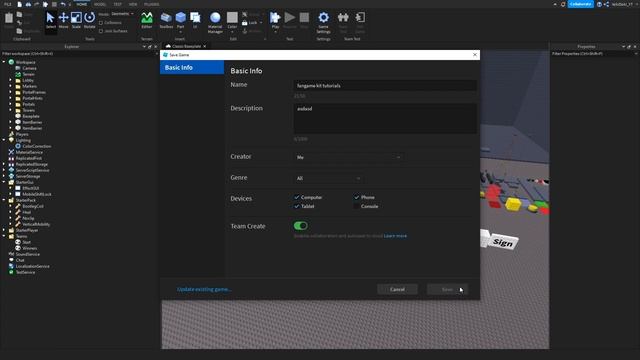Select the Basic Info sidebar tab
Screen dimensions: 640x360
[192, 67]
